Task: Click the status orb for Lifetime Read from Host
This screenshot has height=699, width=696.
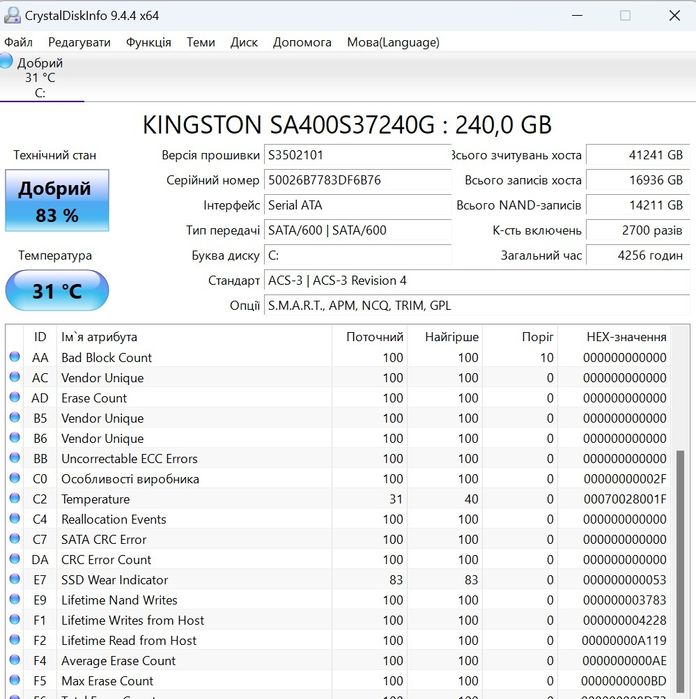Action: coord(15,639)
